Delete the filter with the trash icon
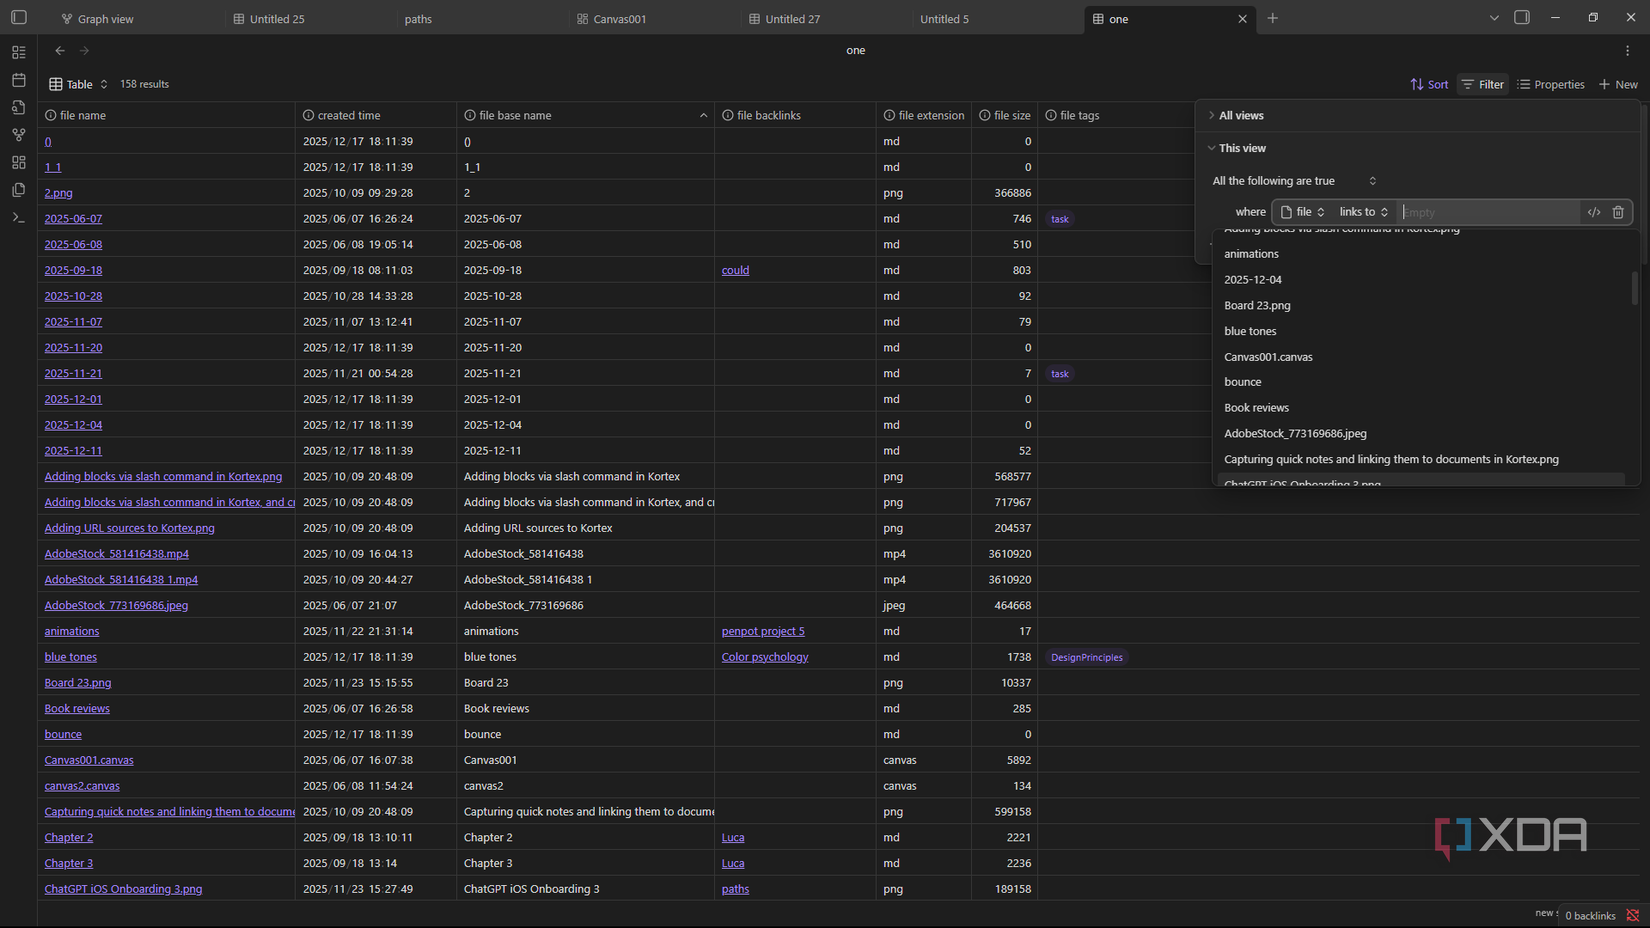The width and height of the screenshot is (1650, 928). click(1618, 212)
